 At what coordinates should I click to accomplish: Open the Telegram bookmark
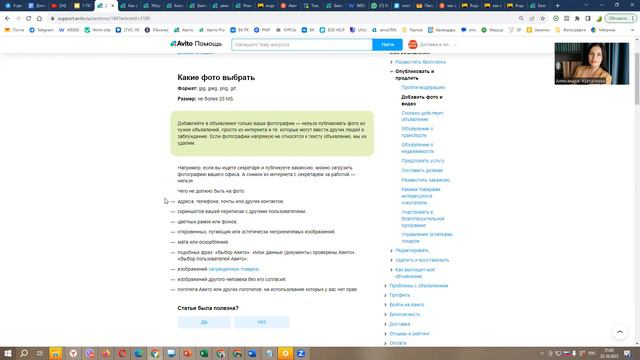(x=41, y=30)
